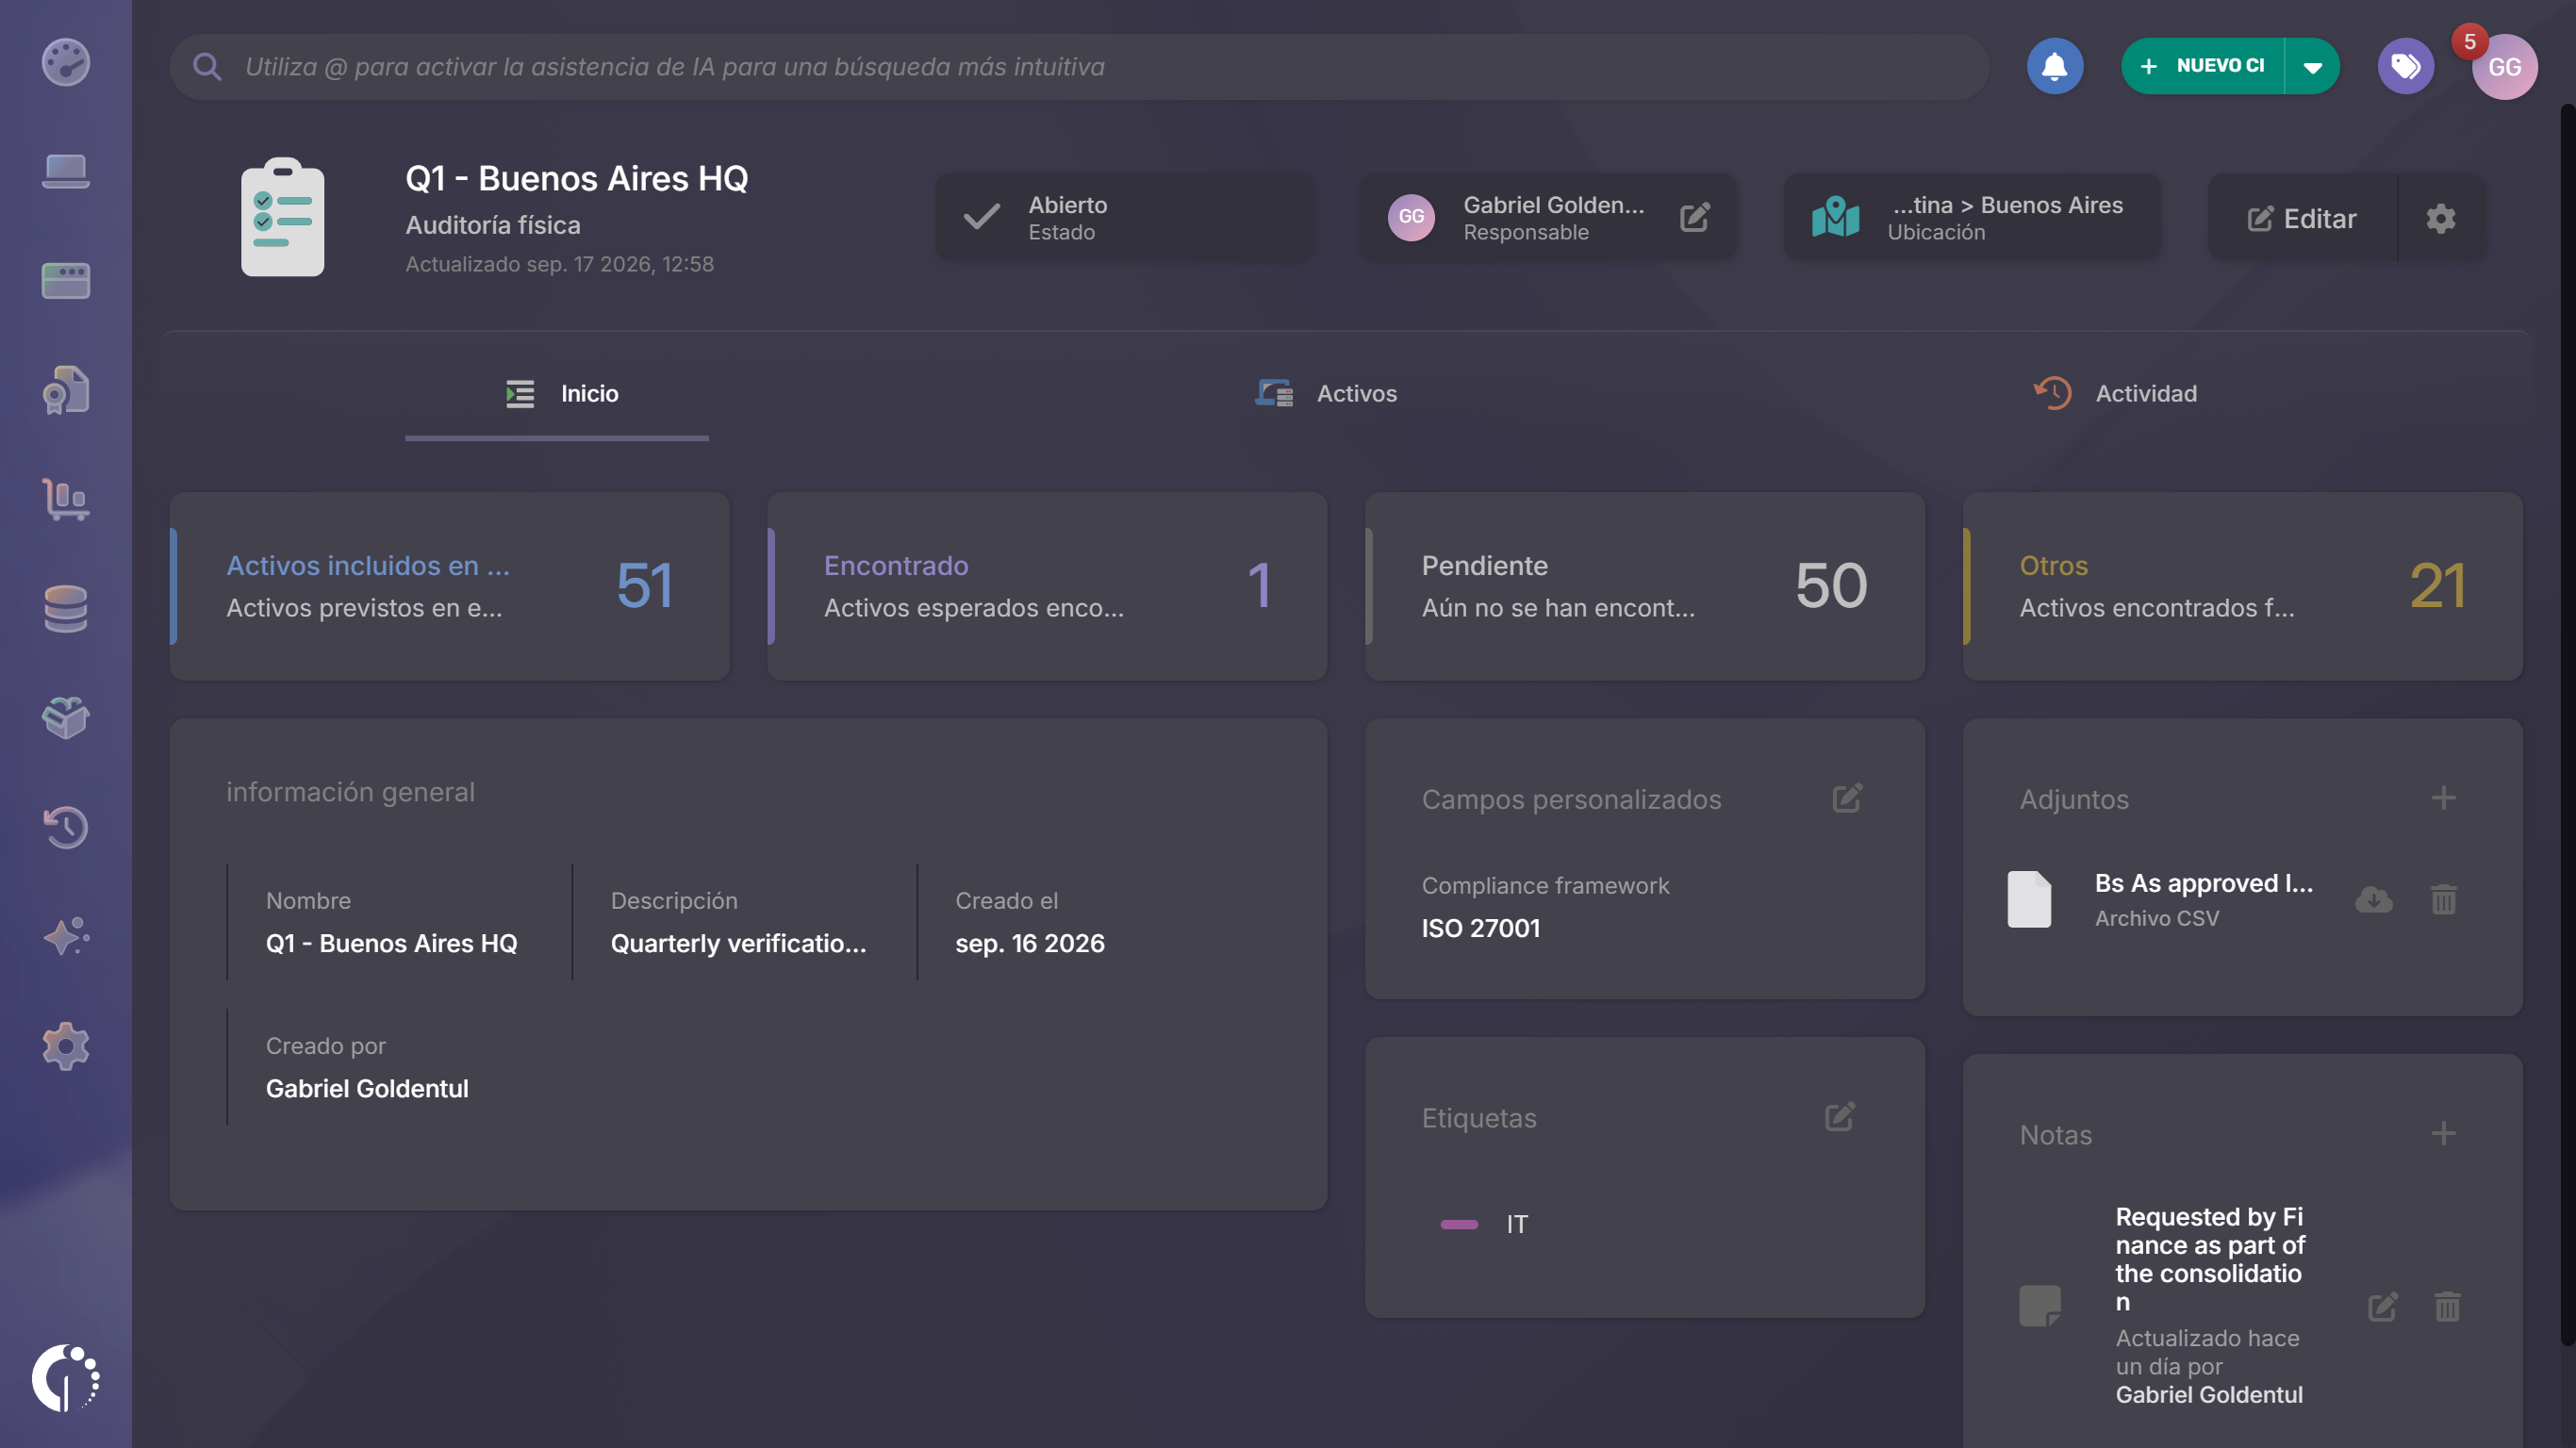
Task: Open the AI sparkles icon in sidebar
Action: coord(65,937)
